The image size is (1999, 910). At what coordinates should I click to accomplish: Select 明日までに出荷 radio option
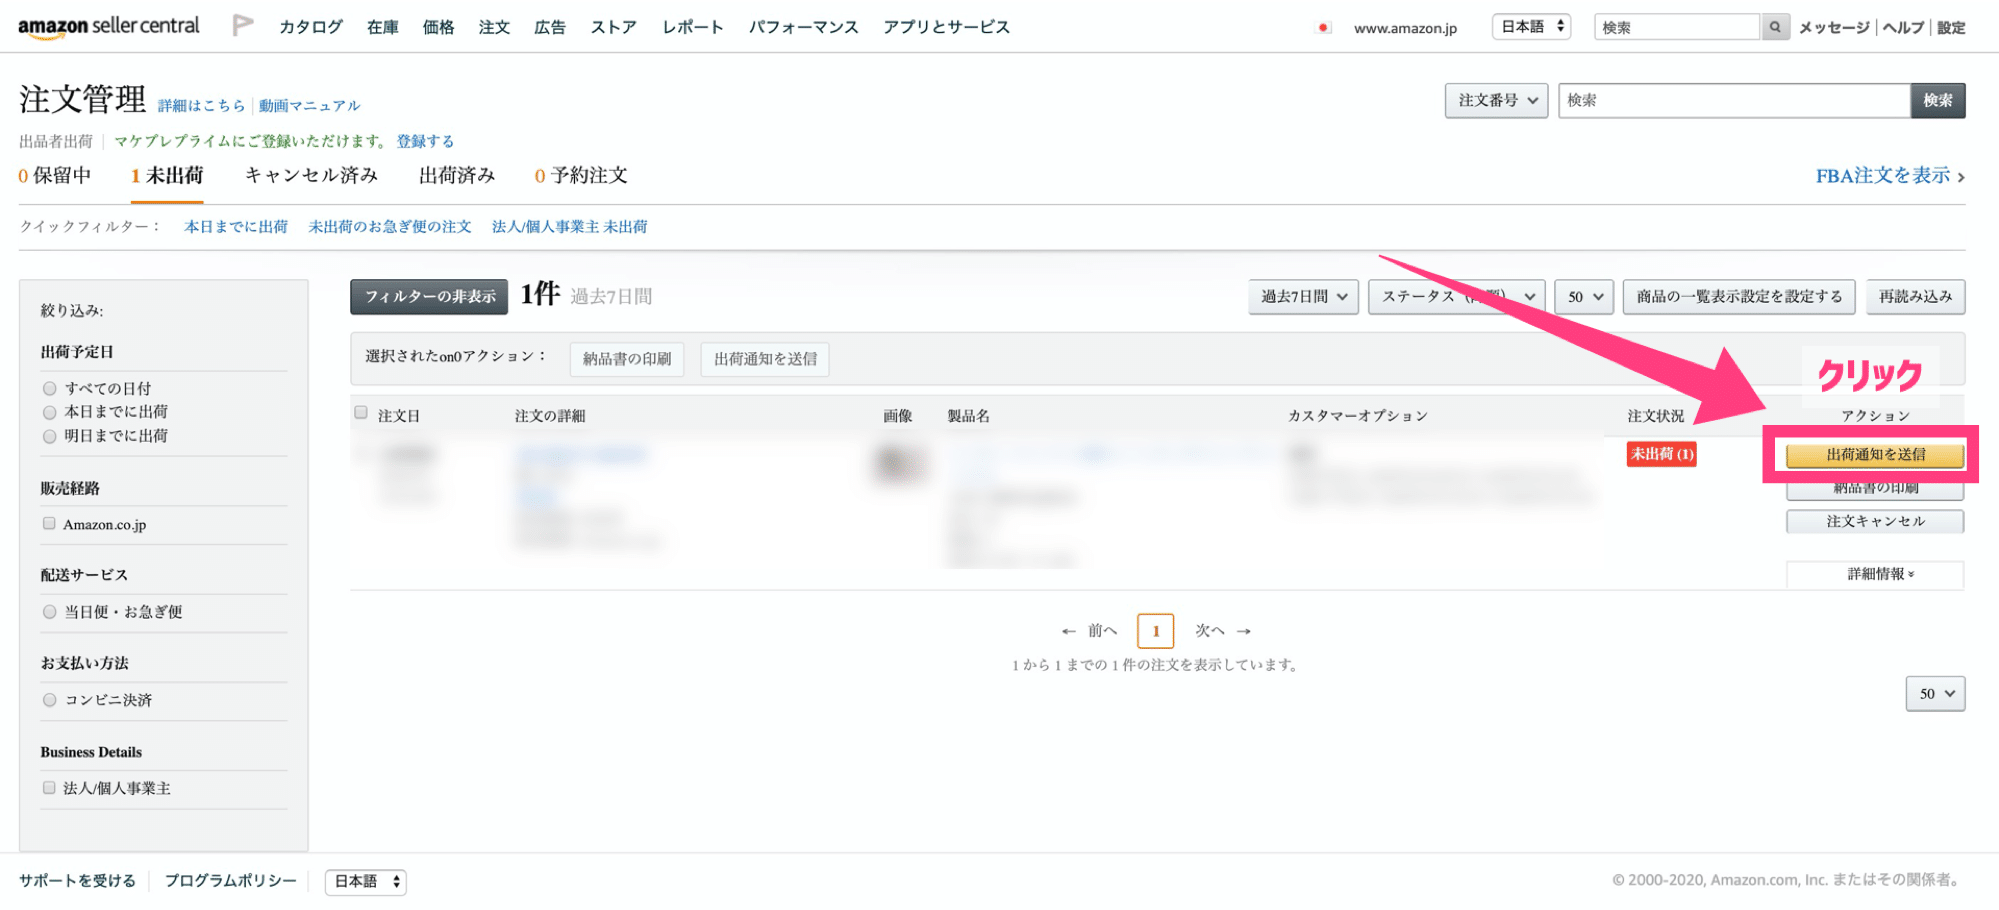pos(49,436)
